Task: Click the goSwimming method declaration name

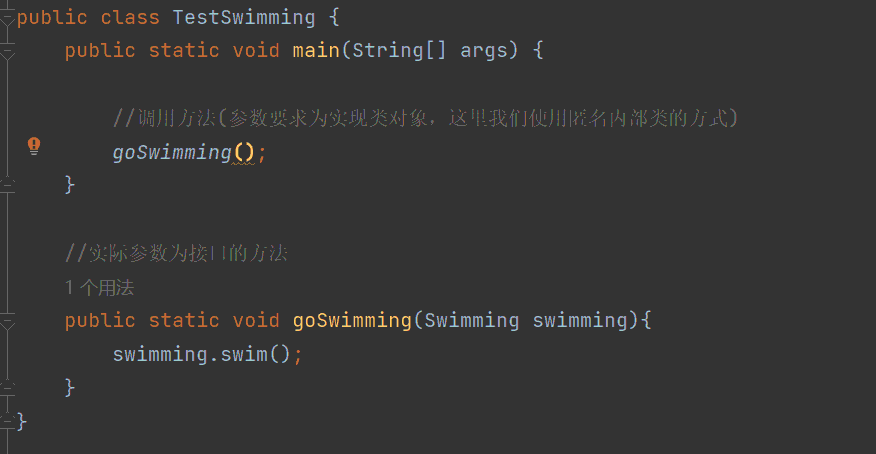Action: (352, 321)
